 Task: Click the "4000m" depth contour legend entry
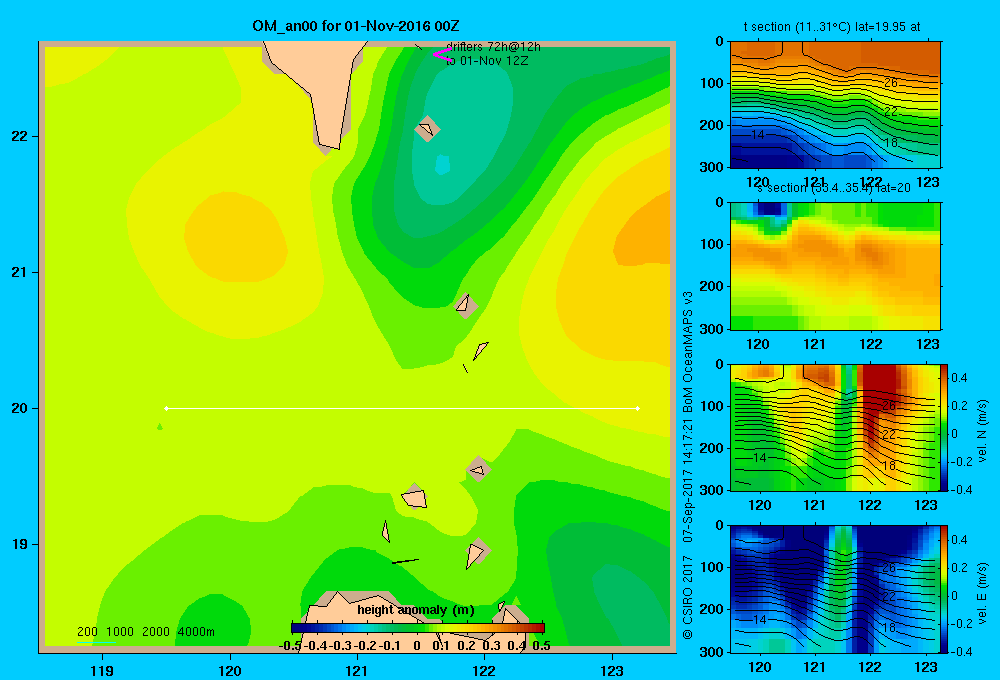(x=196, y=632)
